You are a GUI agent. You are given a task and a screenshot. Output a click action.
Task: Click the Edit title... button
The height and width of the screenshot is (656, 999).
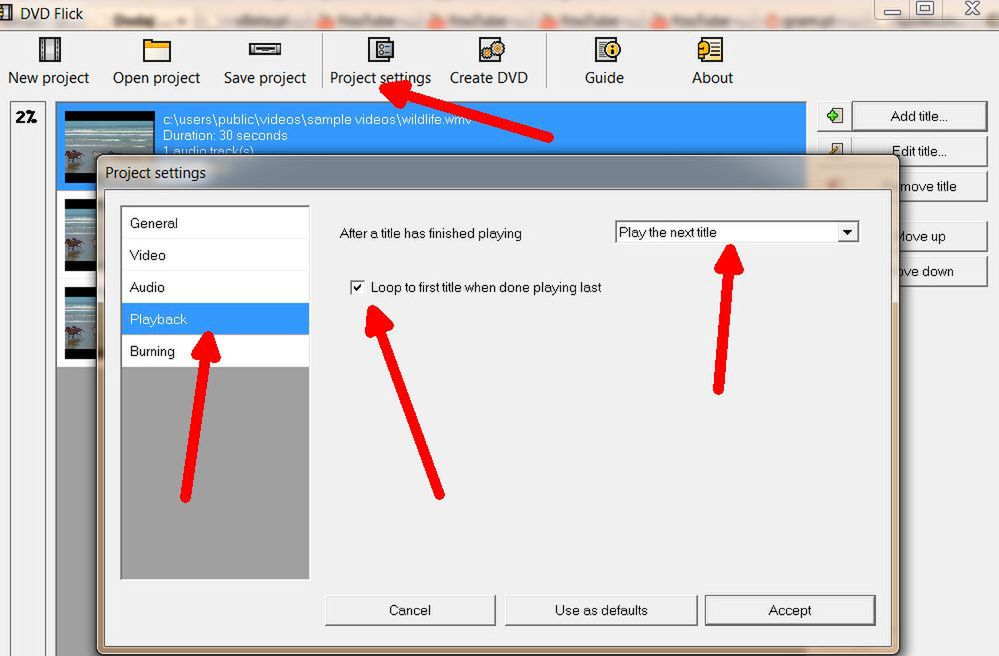pos(919,151)
